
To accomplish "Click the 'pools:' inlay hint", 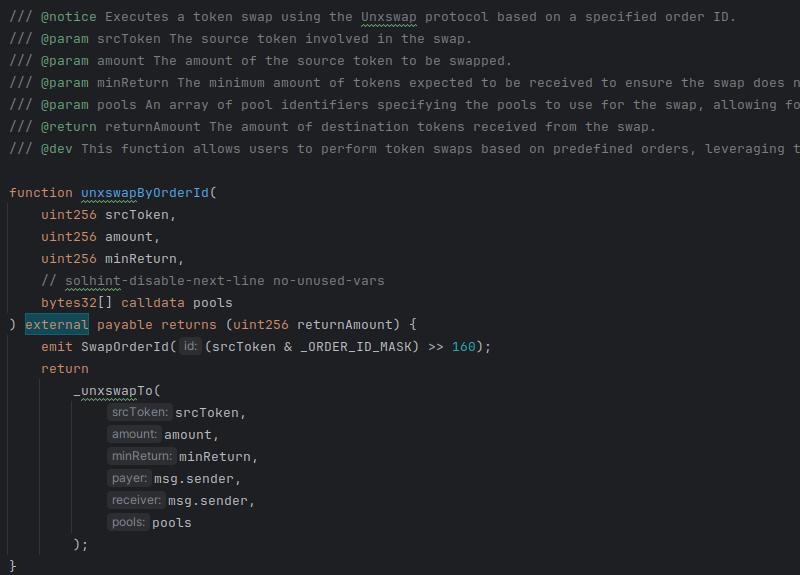I will click(128, 523).
